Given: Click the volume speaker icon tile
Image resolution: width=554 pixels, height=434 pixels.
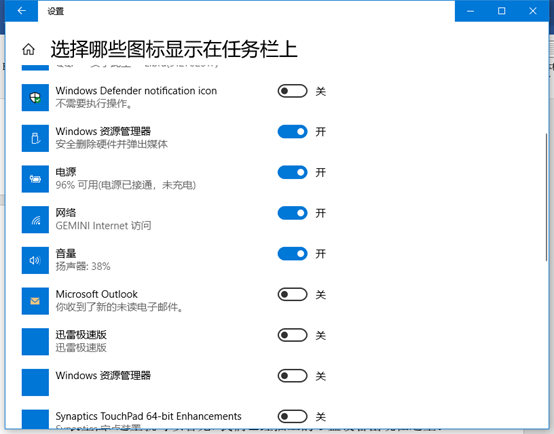Looking at the screenshot, I should [x=35, y=260].
